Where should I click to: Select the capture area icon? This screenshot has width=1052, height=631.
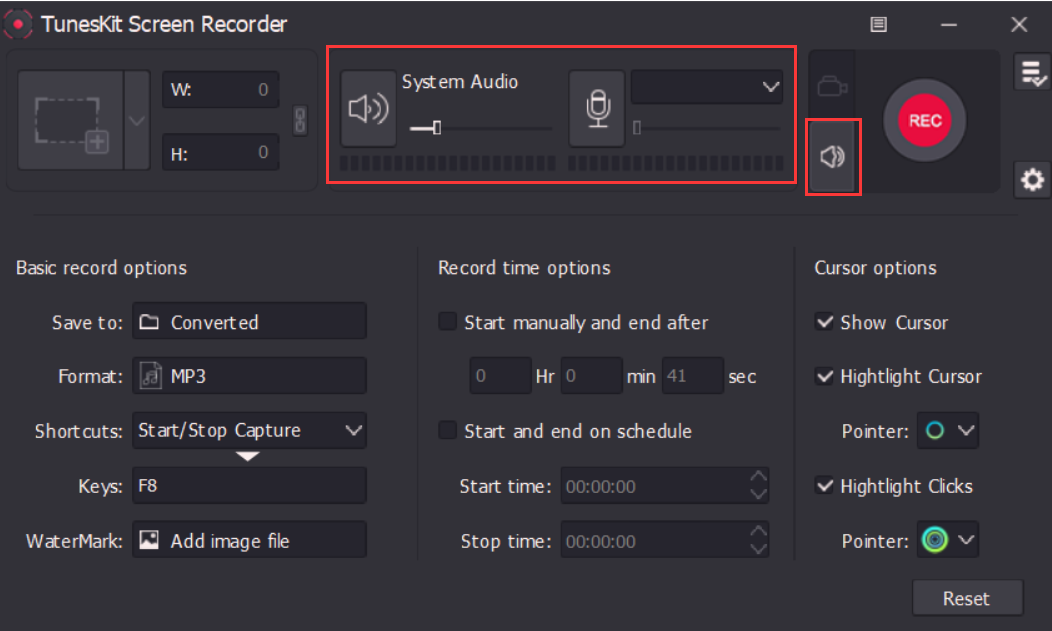click(70, 121)
